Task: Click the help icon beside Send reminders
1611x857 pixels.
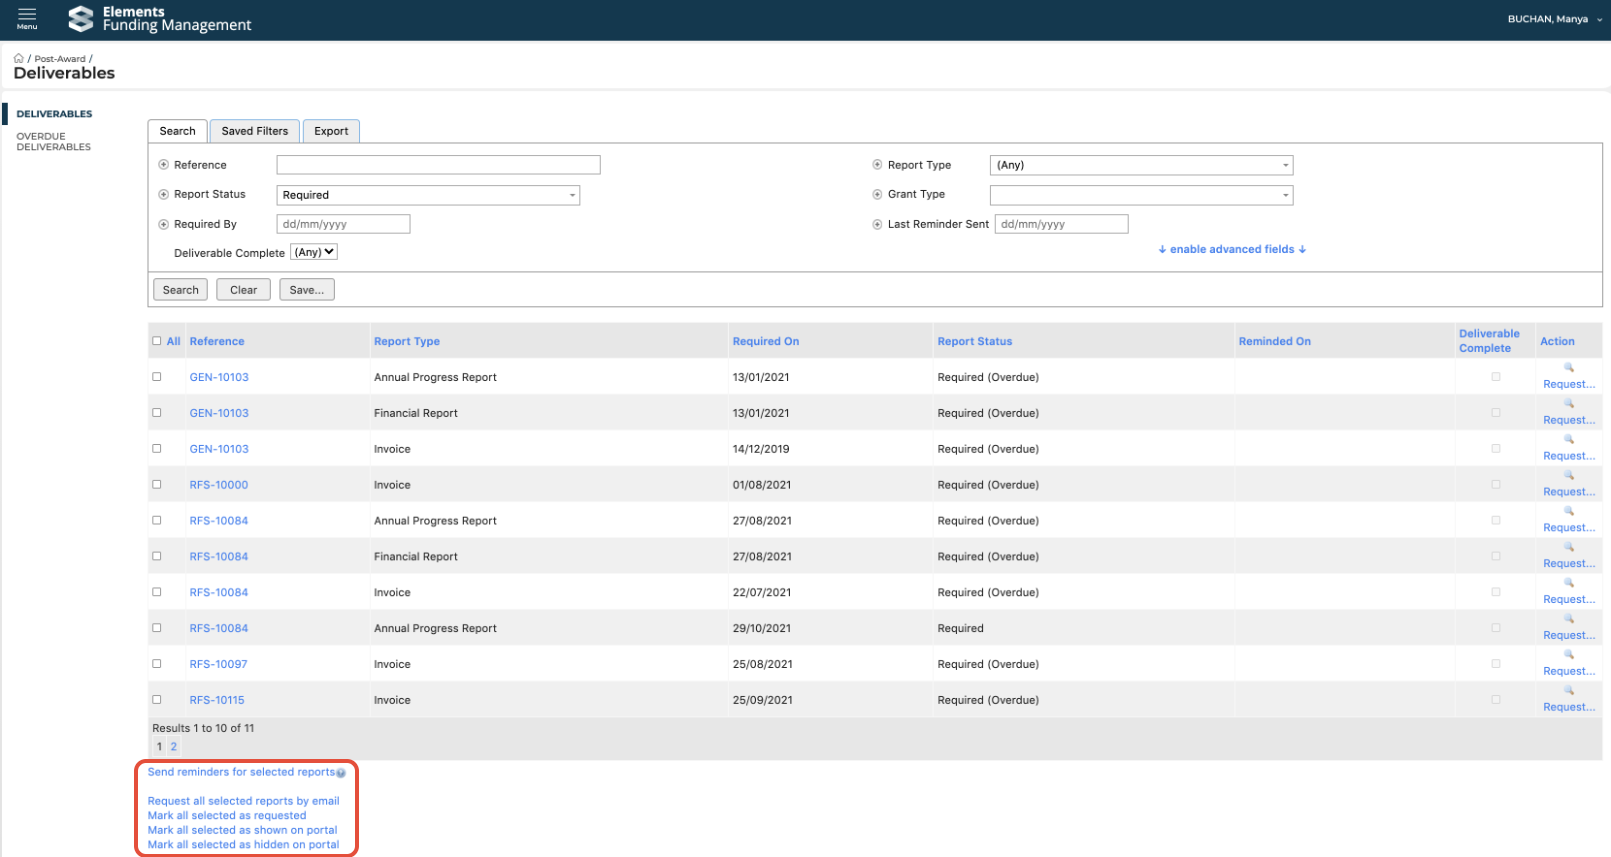Action: pos(341,773)
